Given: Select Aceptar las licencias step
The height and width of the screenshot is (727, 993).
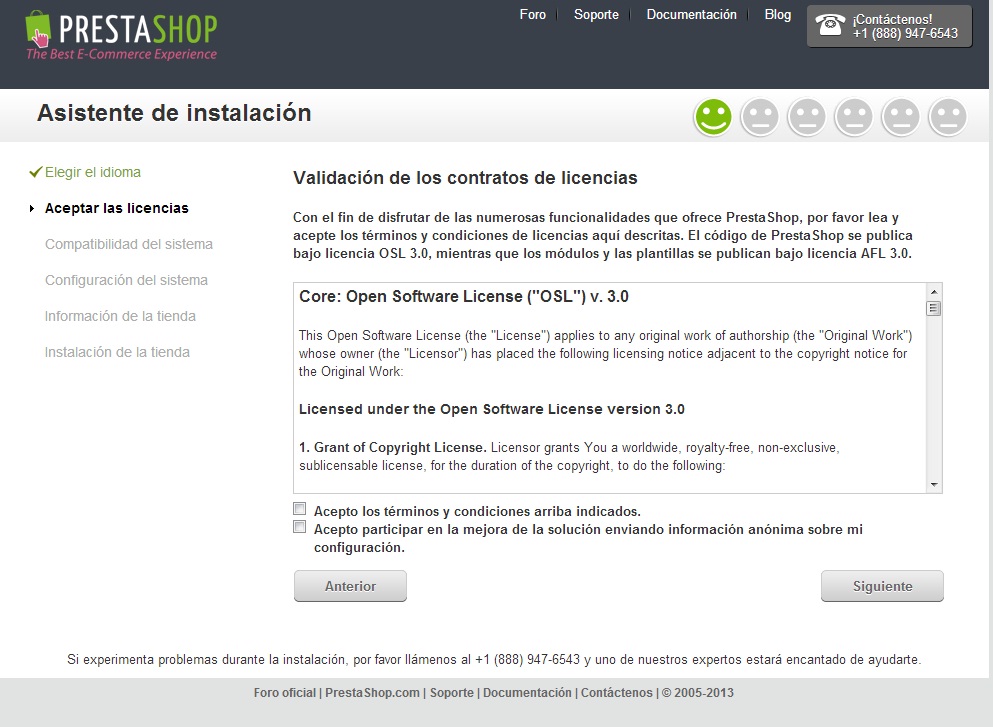Looking at the screenshot, I should pyautogui.click(x=117, y=208).
